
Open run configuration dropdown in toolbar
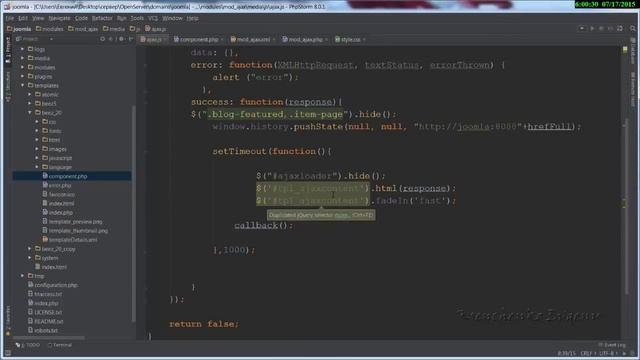pyautogui.click(x=582, y=29)
